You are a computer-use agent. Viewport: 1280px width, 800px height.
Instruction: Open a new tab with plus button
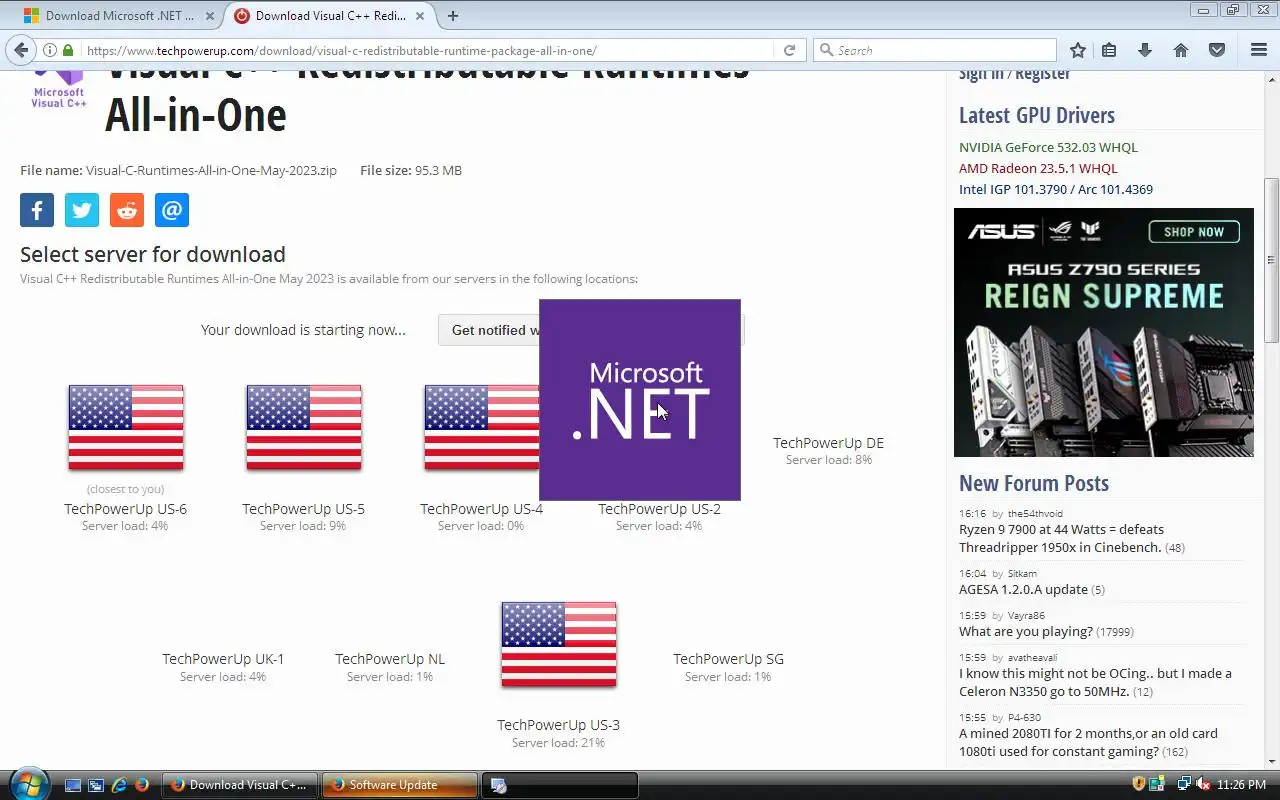point(453,15)
